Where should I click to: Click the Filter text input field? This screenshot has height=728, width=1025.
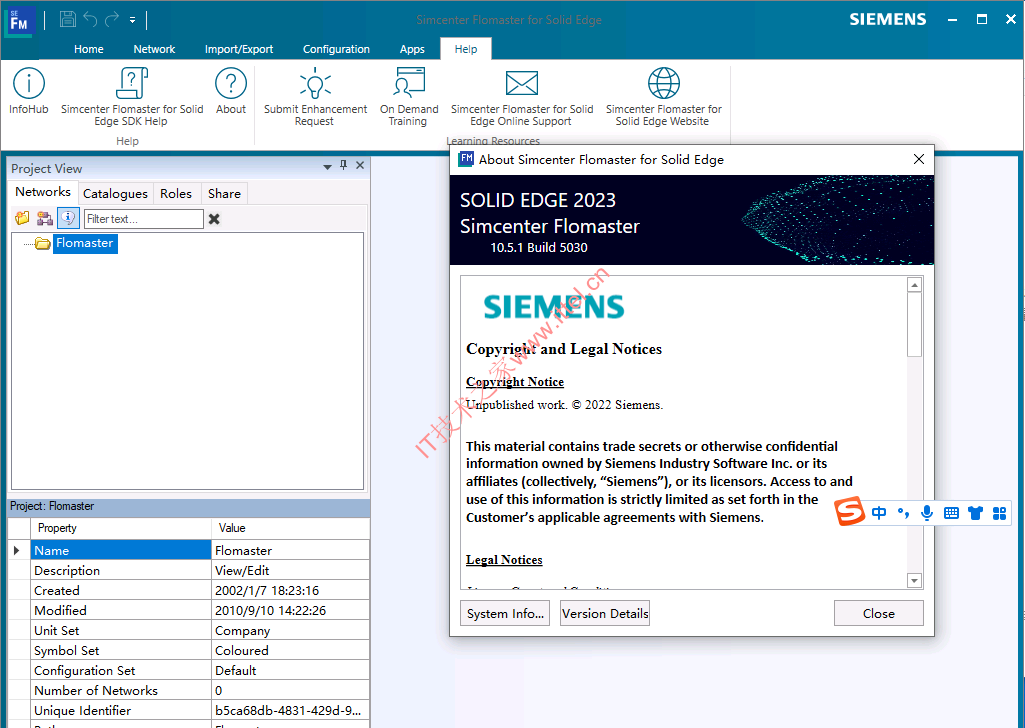[x=143, y=219]
